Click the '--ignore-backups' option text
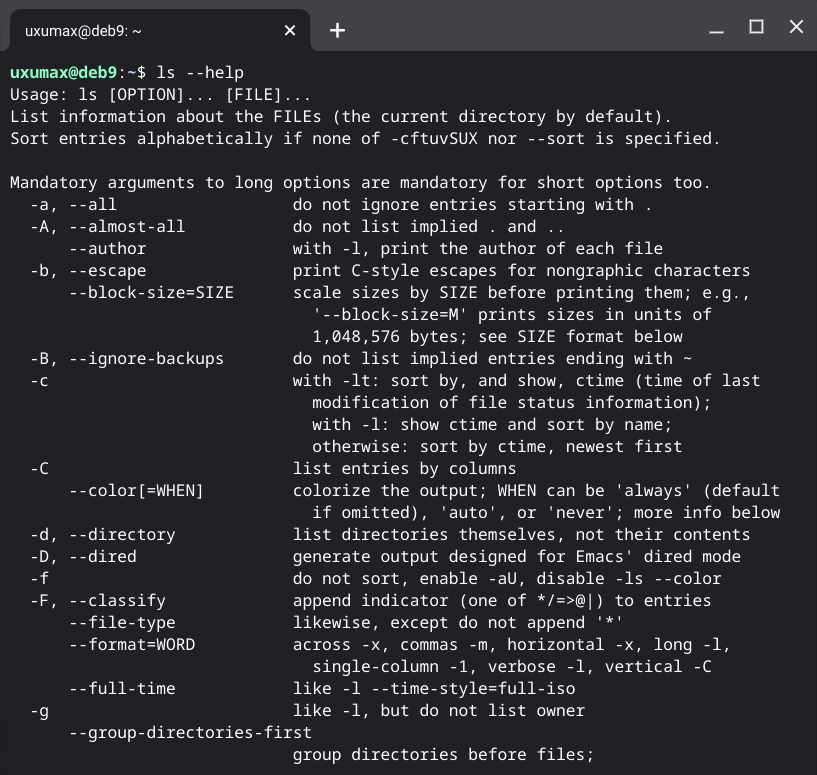Screen dimensions: 817x775 click(x=146, y=359)
